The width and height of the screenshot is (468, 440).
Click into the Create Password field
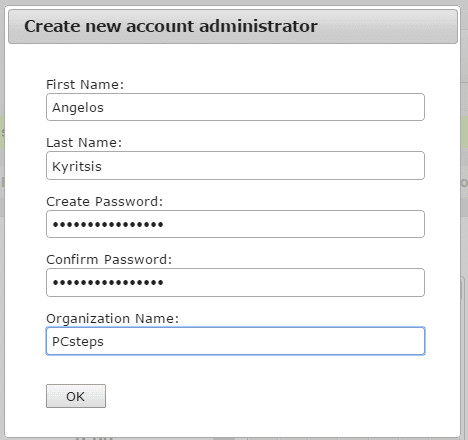point(235,224)
